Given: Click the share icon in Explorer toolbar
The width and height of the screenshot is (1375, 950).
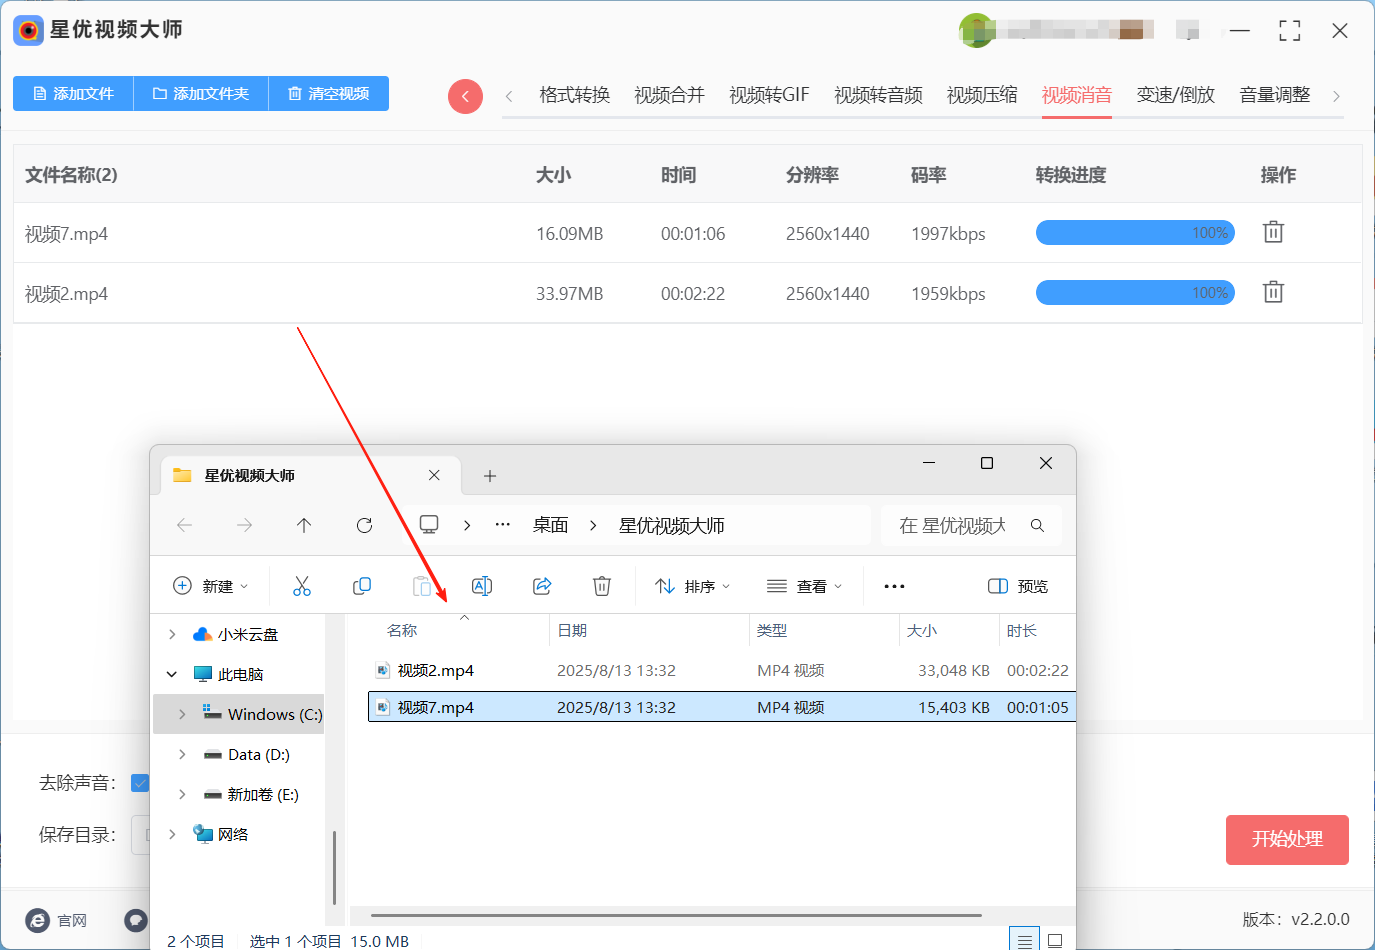Looking at the screenshot, I should [x=542, y=586].
